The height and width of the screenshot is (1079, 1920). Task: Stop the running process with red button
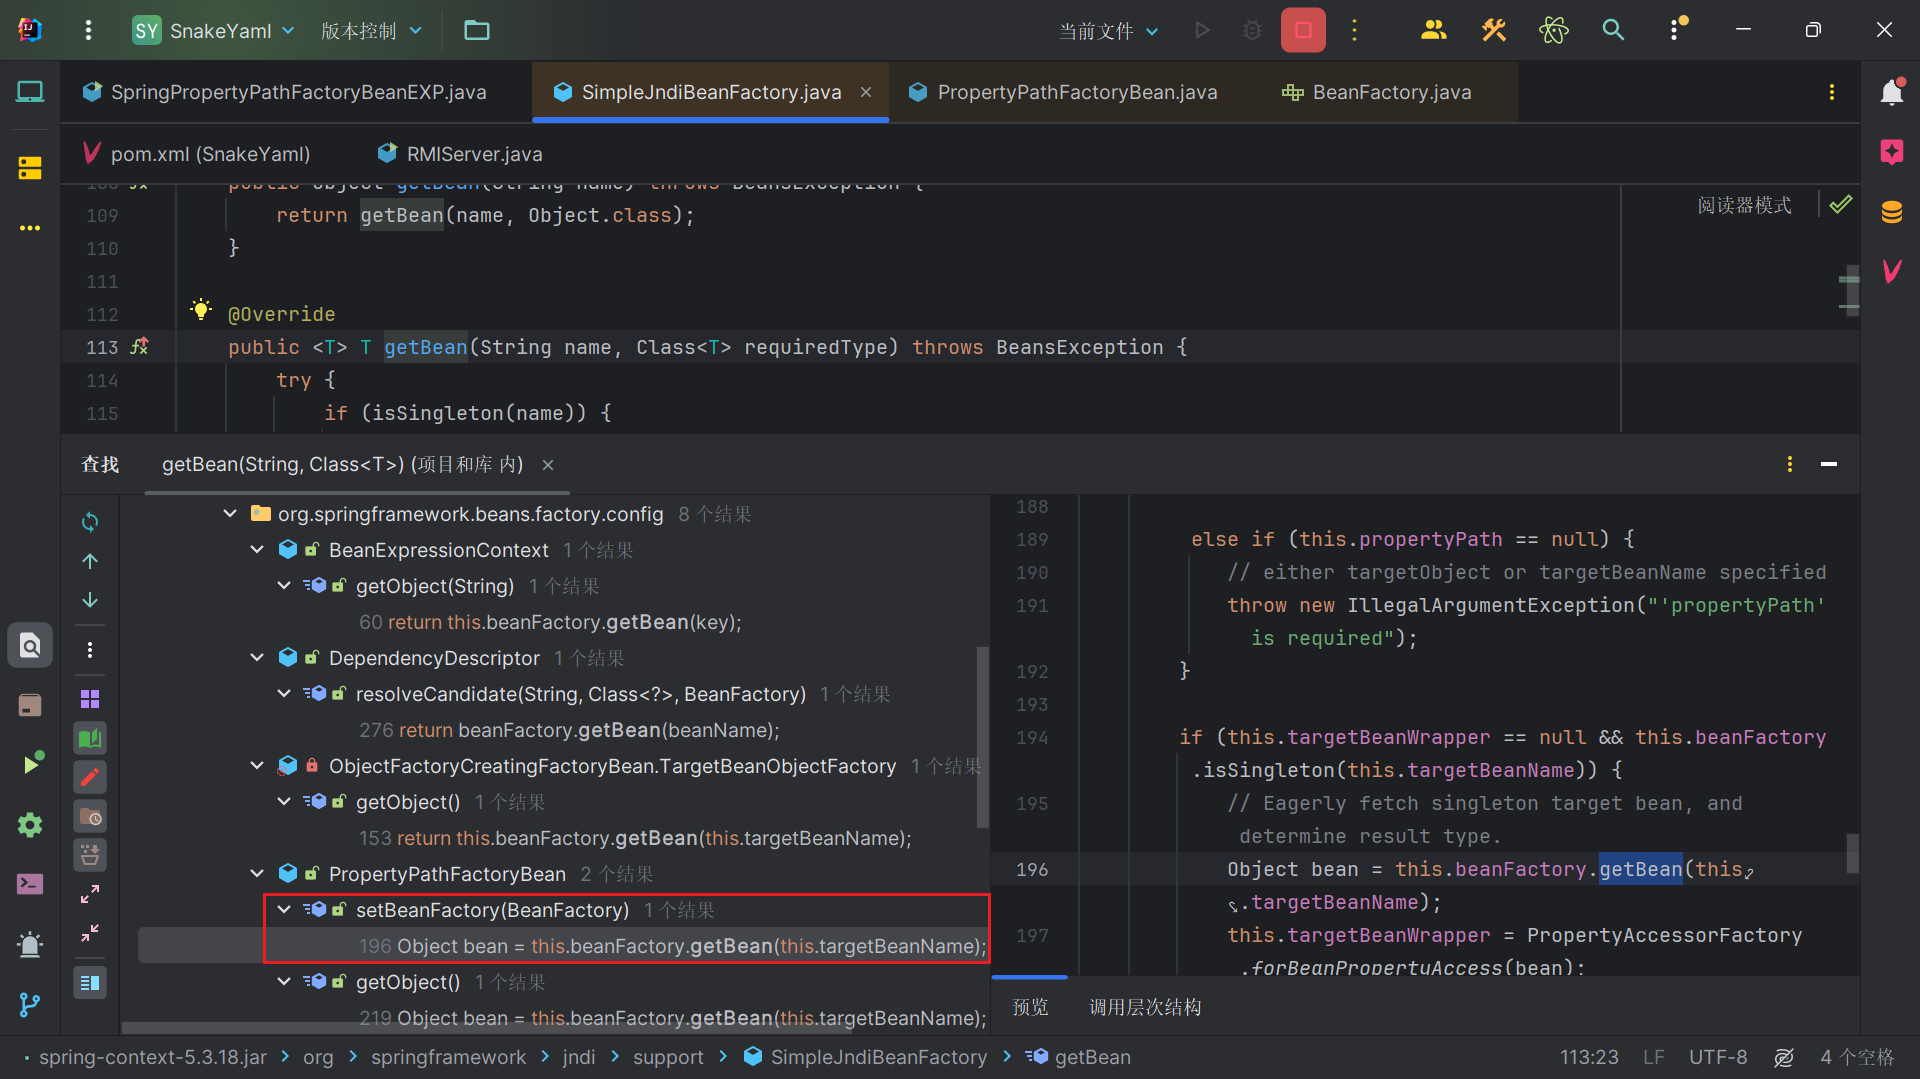coord(1303,30)
